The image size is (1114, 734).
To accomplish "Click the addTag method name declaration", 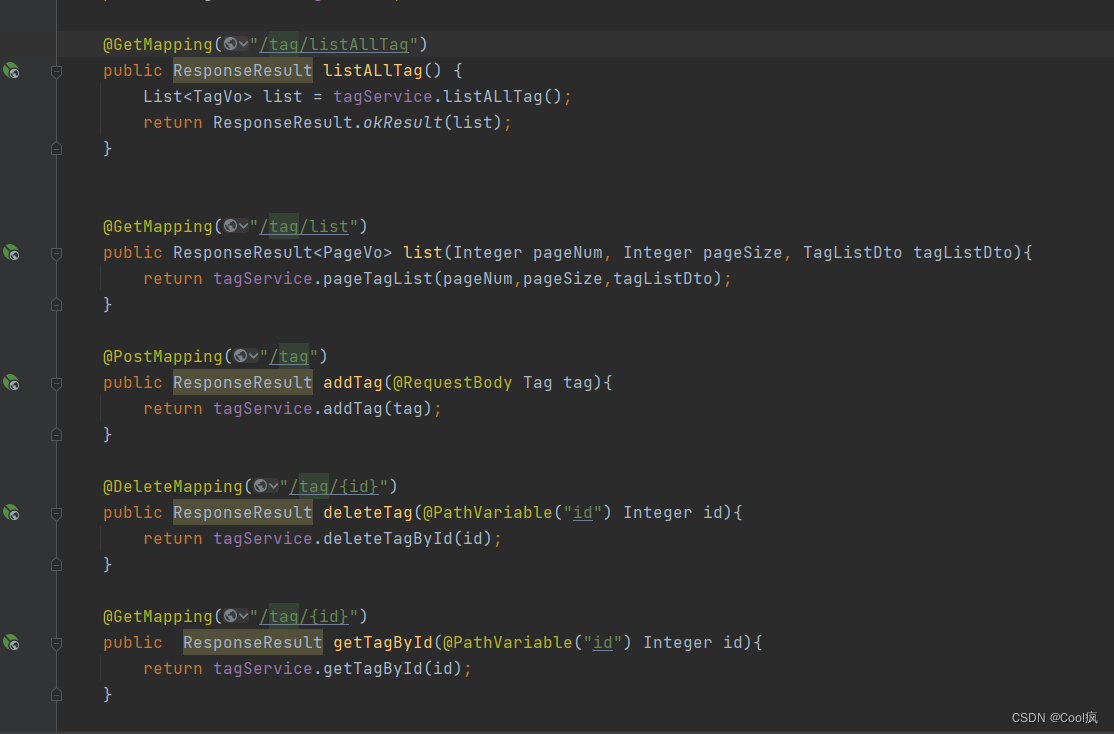I will point(353,382).
